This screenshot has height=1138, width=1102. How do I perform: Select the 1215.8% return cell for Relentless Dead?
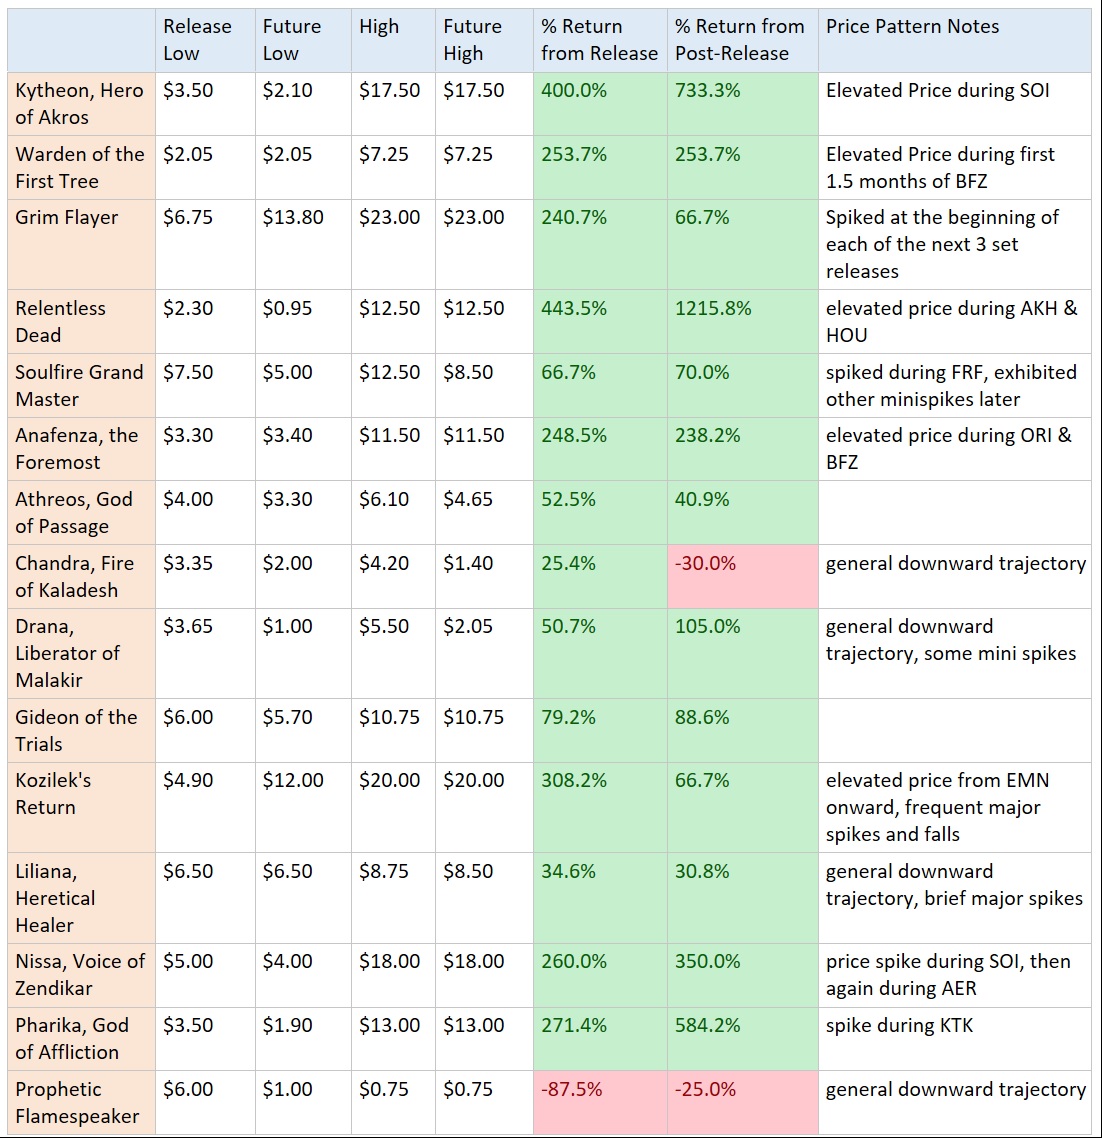coord(713,308)
